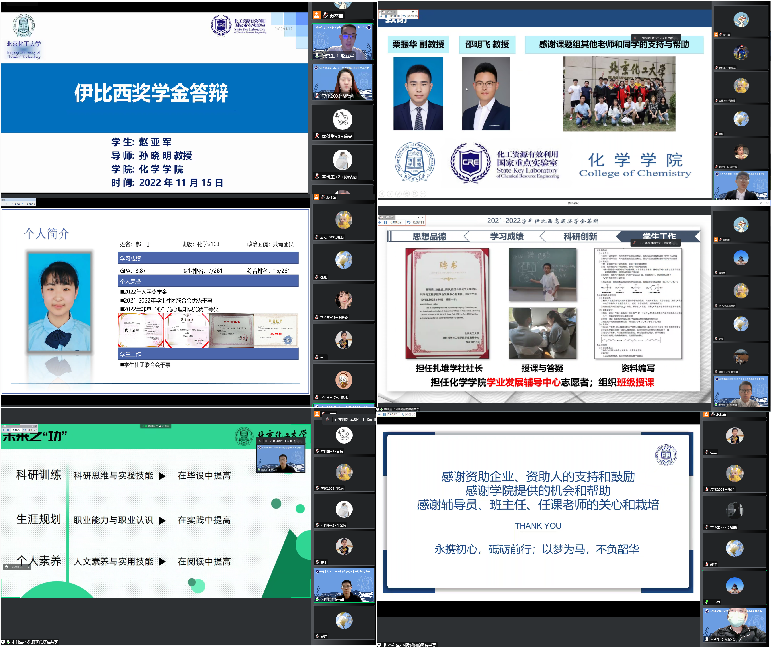Click the round university seal beside CRE logo
Viewport: 772px width, 647px height.
point(413,162)
